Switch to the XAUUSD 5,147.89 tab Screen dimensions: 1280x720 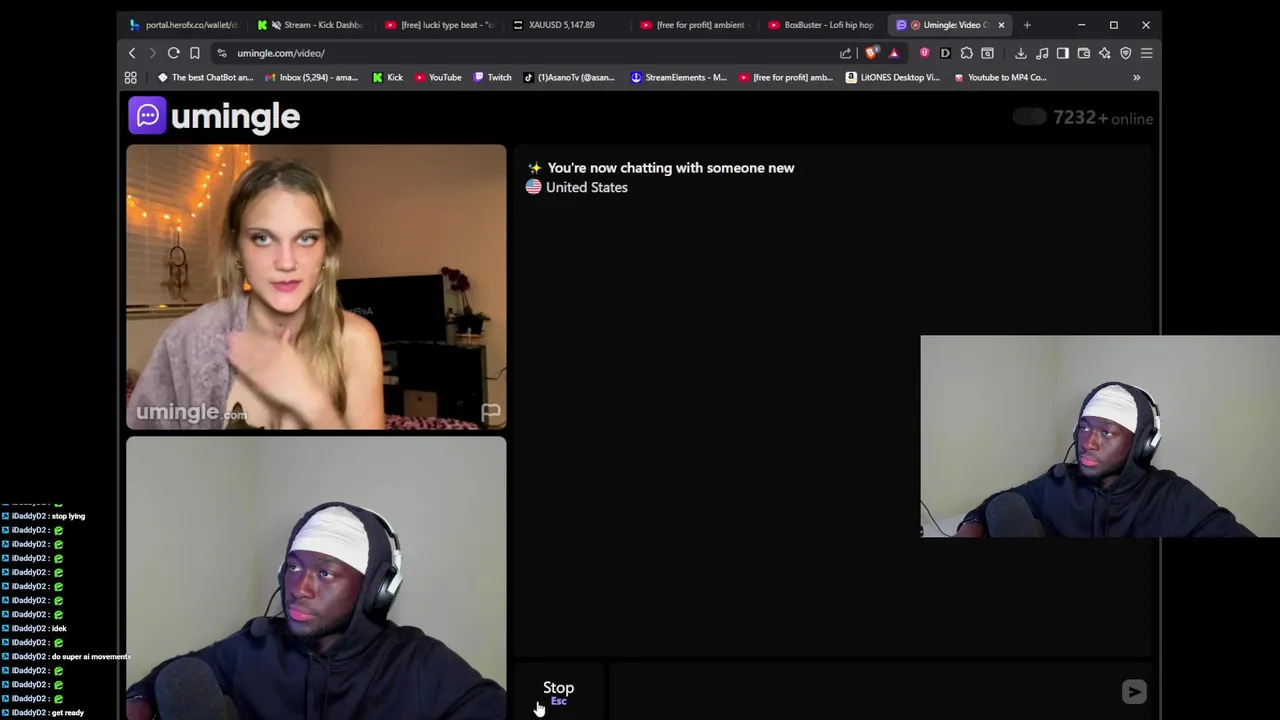point(568,25)
